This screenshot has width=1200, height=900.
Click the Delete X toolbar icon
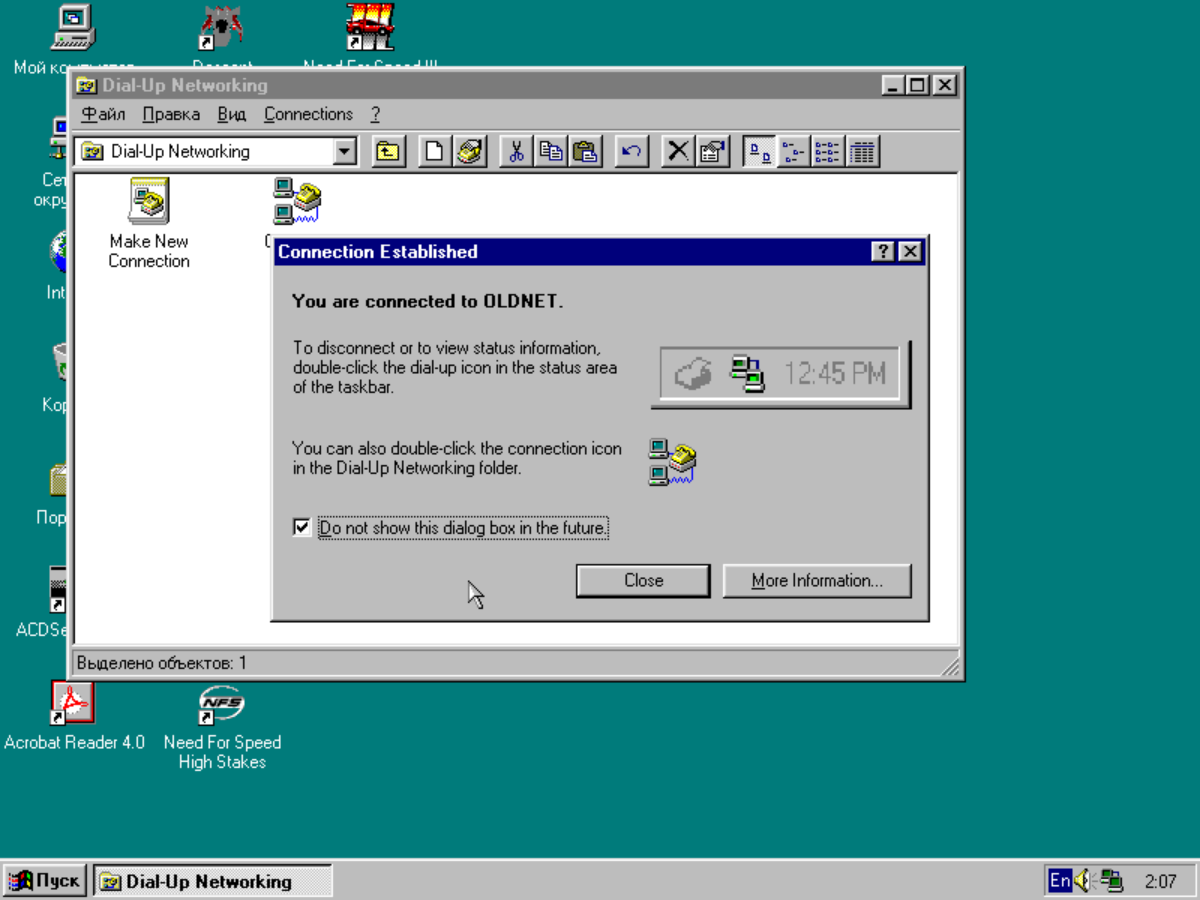click(678, 152)
